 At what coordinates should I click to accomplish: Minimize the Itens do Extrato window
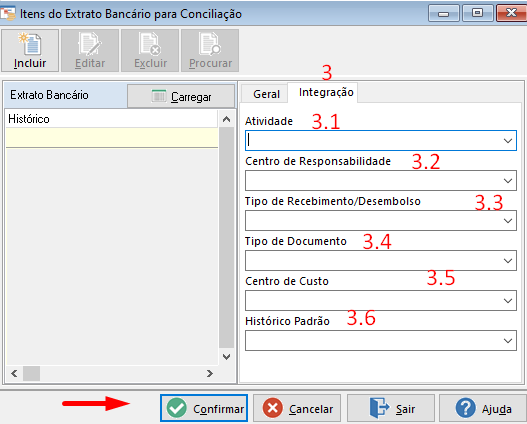444,13
